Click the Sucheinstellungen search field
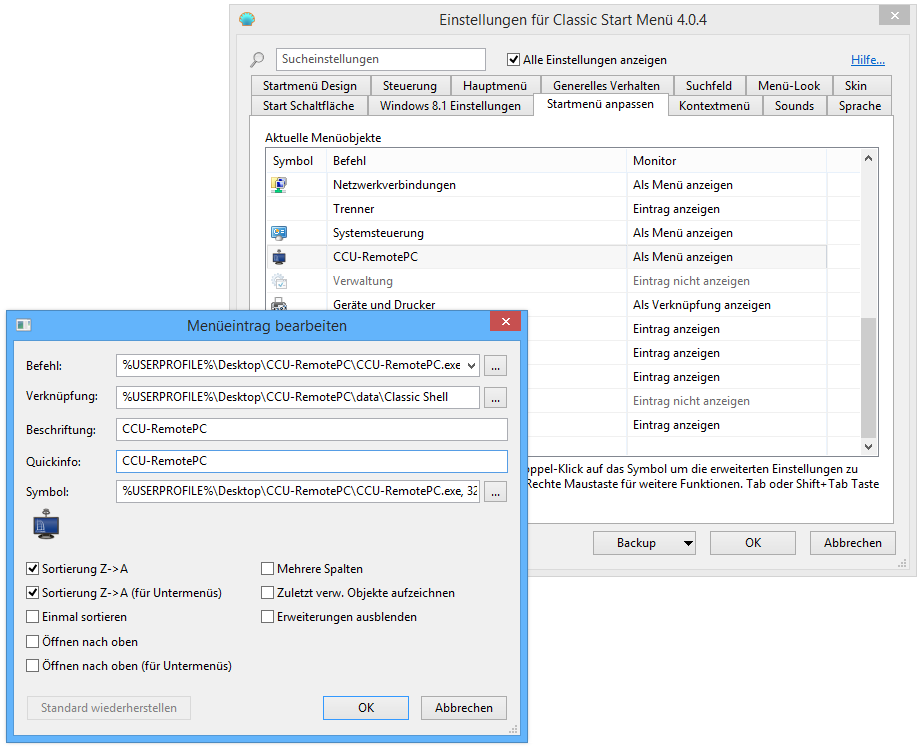The height and width of the screenshot is (749, 923). (x=380, y=59)
